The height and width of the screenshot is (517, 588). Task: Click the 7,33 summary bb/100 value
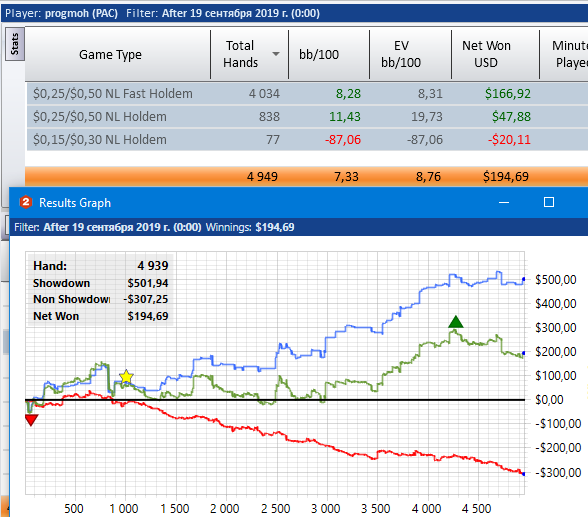click(x=346, y=177)
